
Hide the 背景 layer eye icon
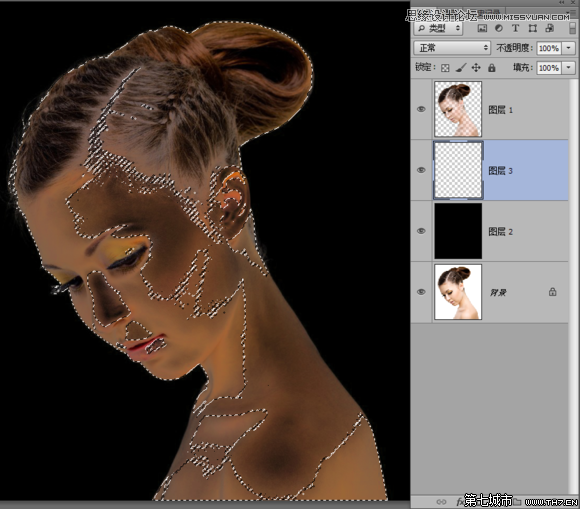pos(421,292)
